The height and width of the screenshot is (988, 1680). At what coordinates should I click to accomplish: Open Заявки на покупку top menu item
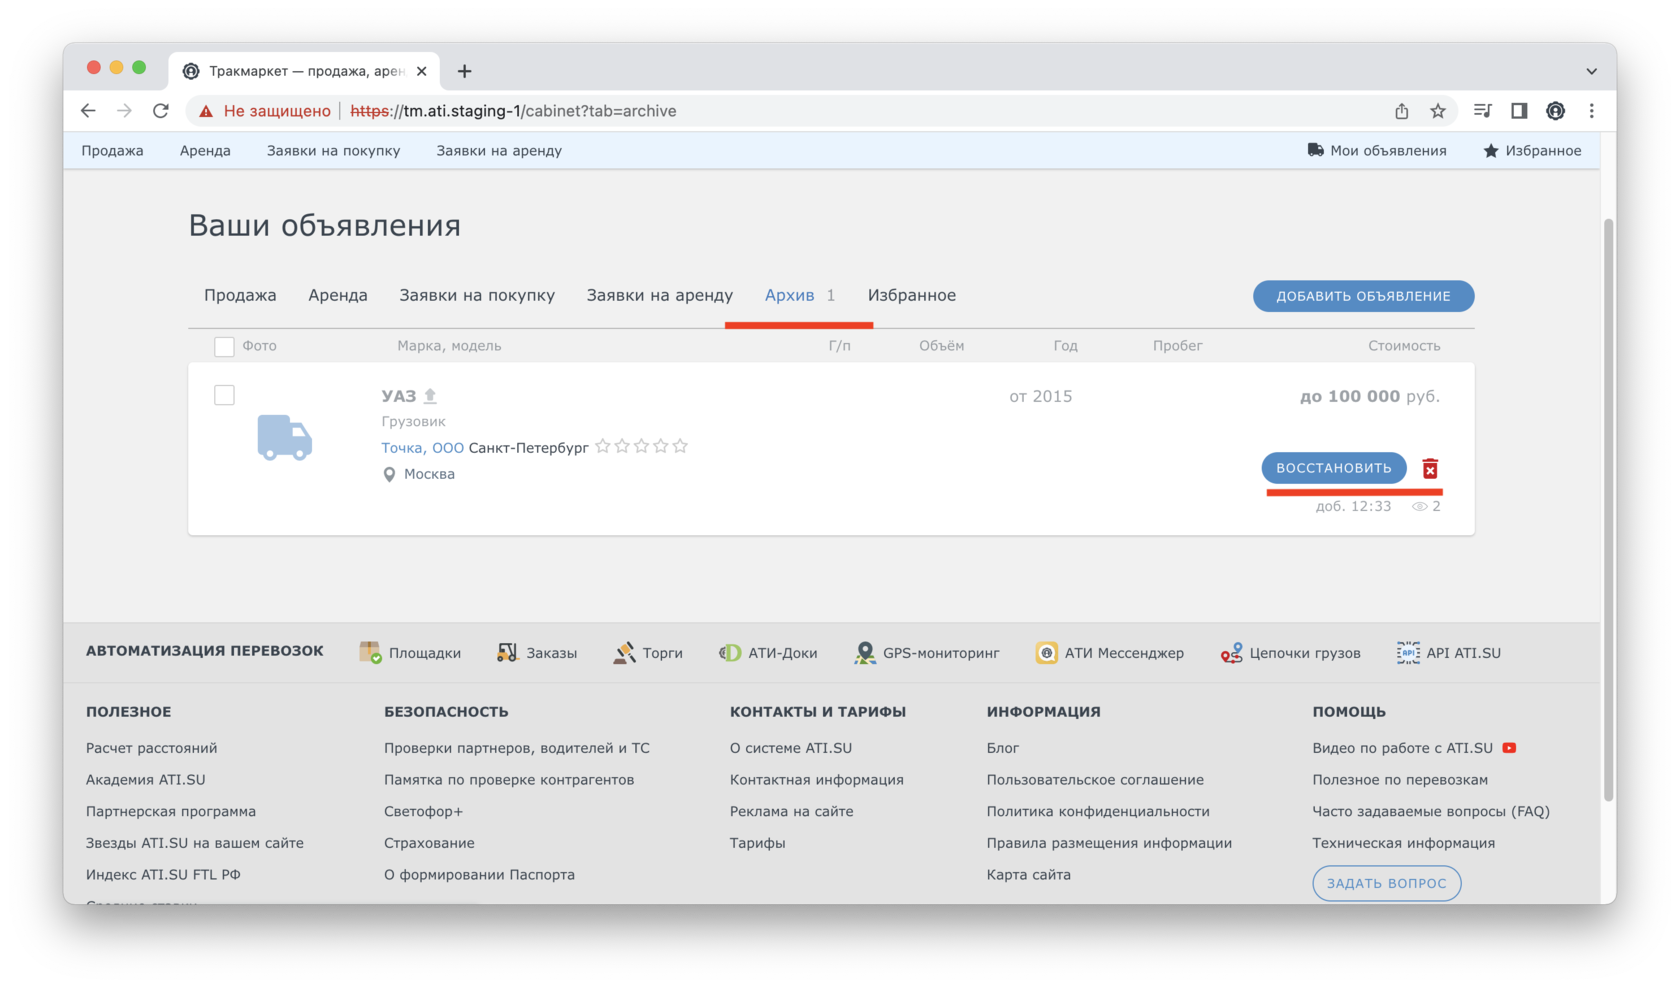click(333, 150)
